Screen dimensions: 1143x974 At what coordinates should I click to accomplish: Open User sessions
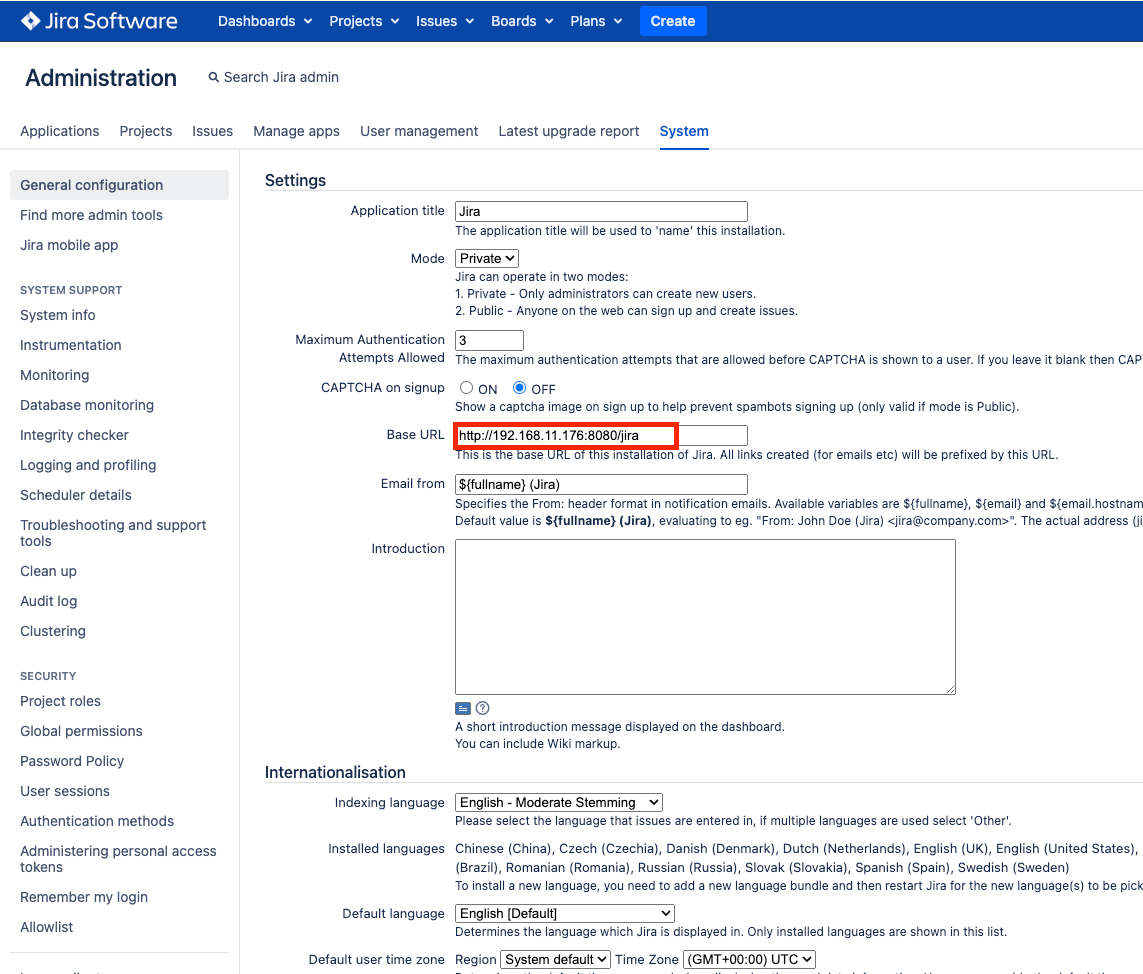[65, 791]
